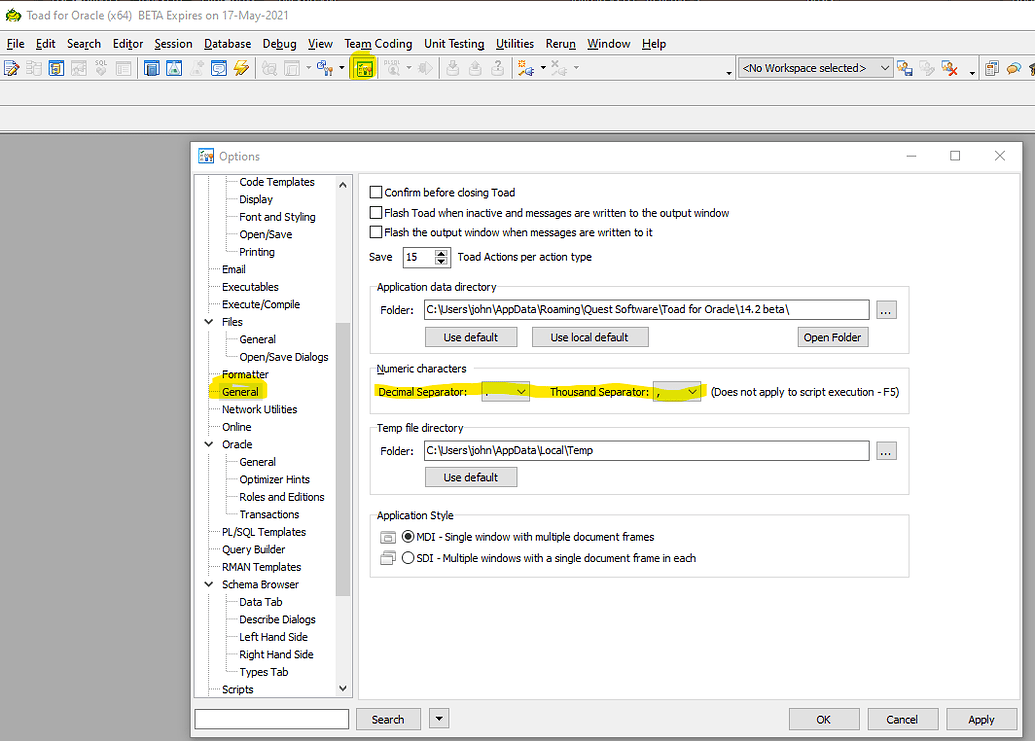Open the Session Browser flask icon

pyautogui.click(x=172, y=68)
